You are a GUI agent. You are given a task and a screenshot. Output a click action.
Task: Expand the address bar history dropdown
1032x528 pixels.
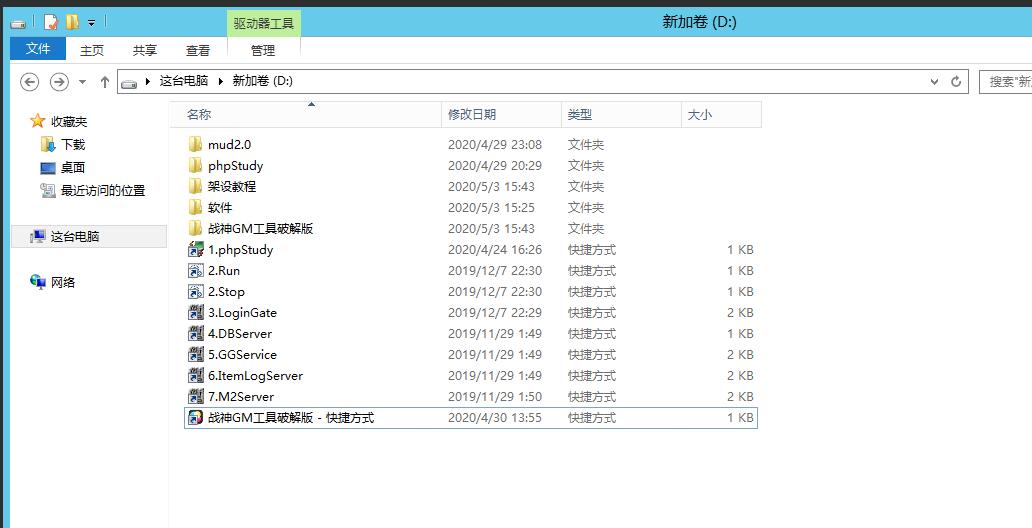pos(935,82)
